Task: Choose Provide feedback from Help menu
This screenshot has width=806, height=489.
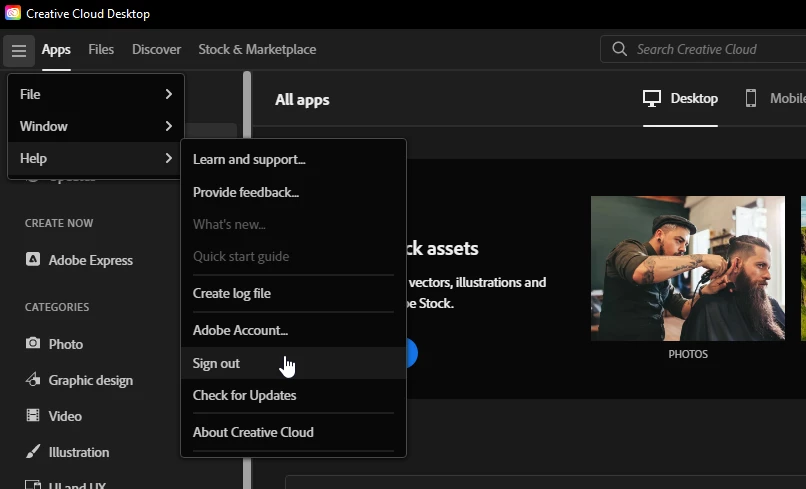Action: tap(293, 192)
